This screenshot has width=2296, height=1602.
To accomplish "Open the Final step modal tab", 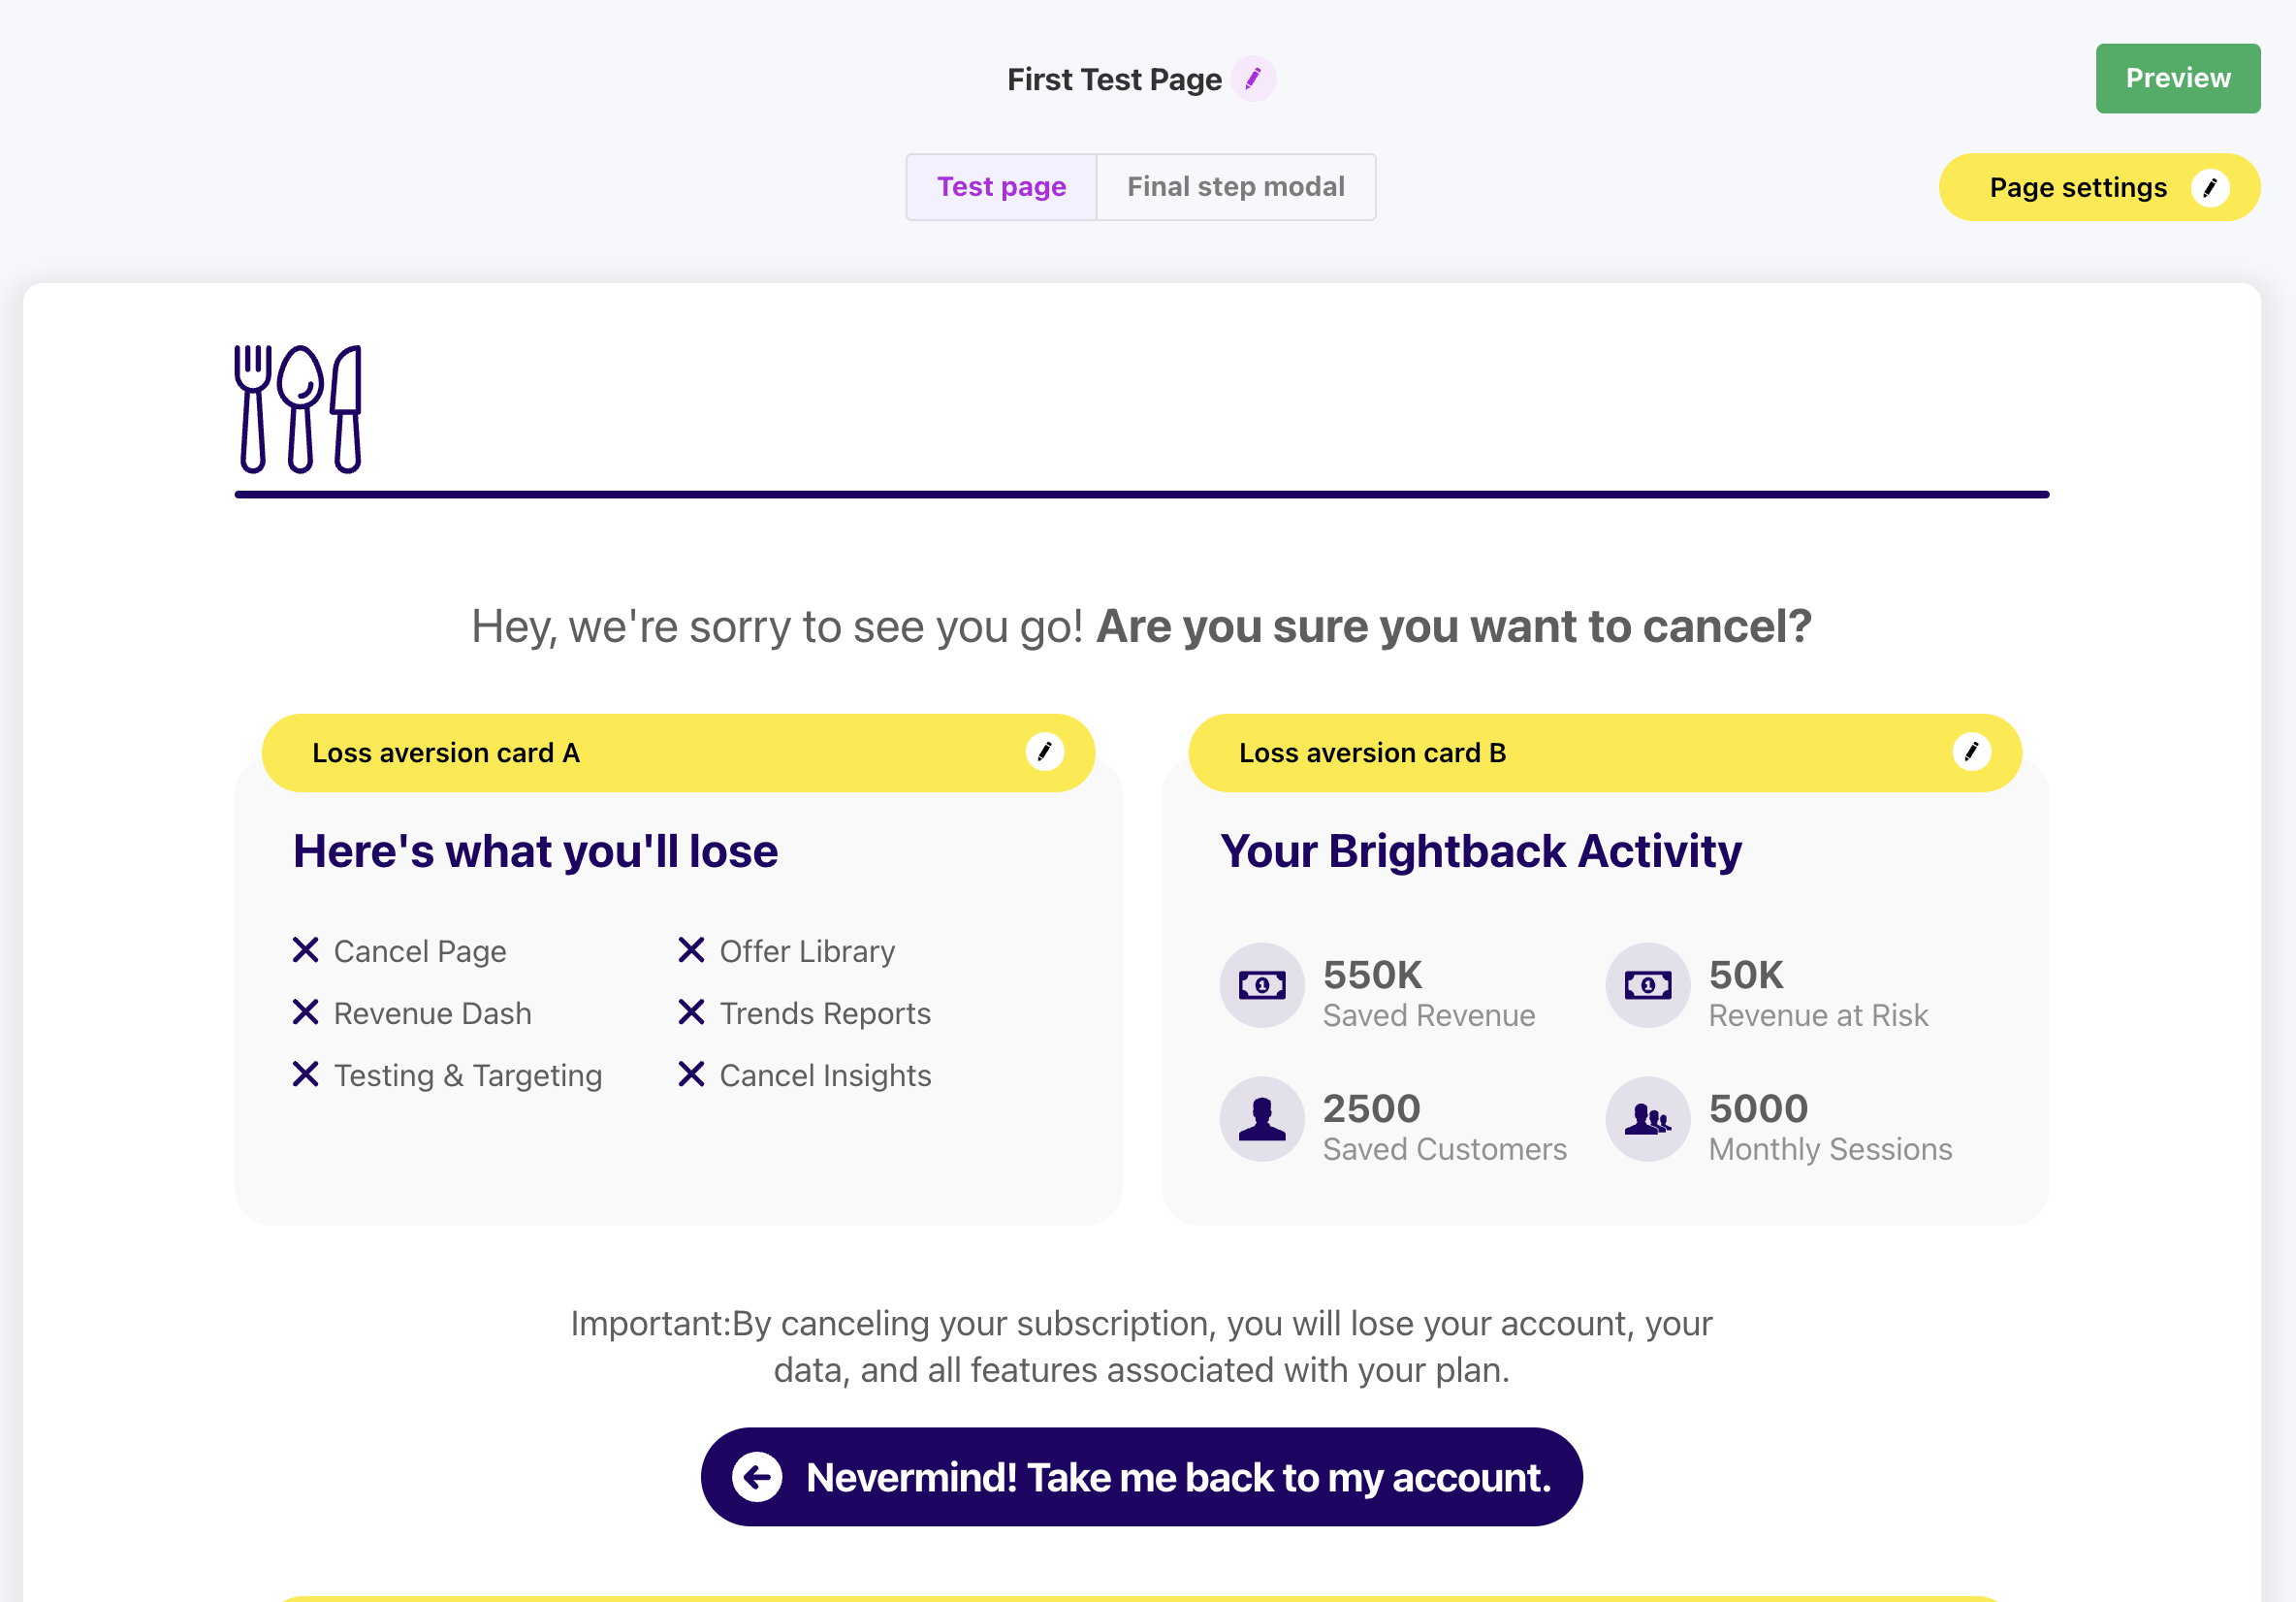I will [x=1235, y=187].
